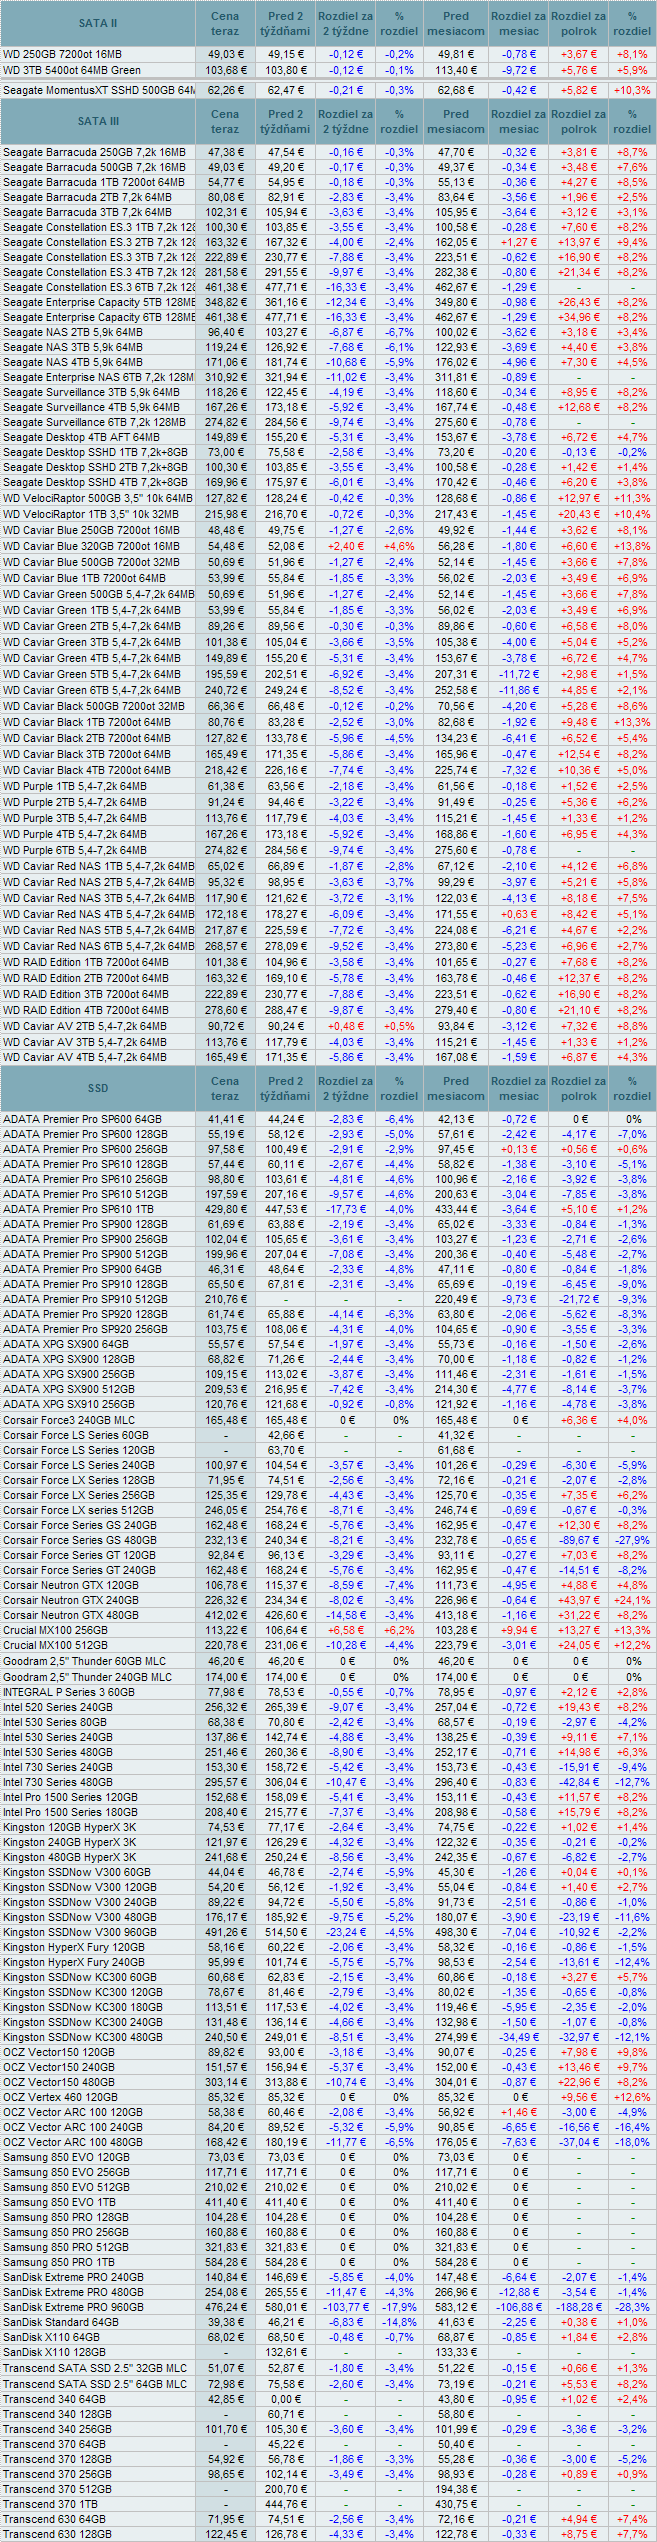Click Corsair Neutron GTX 240GB product name

71,1601
